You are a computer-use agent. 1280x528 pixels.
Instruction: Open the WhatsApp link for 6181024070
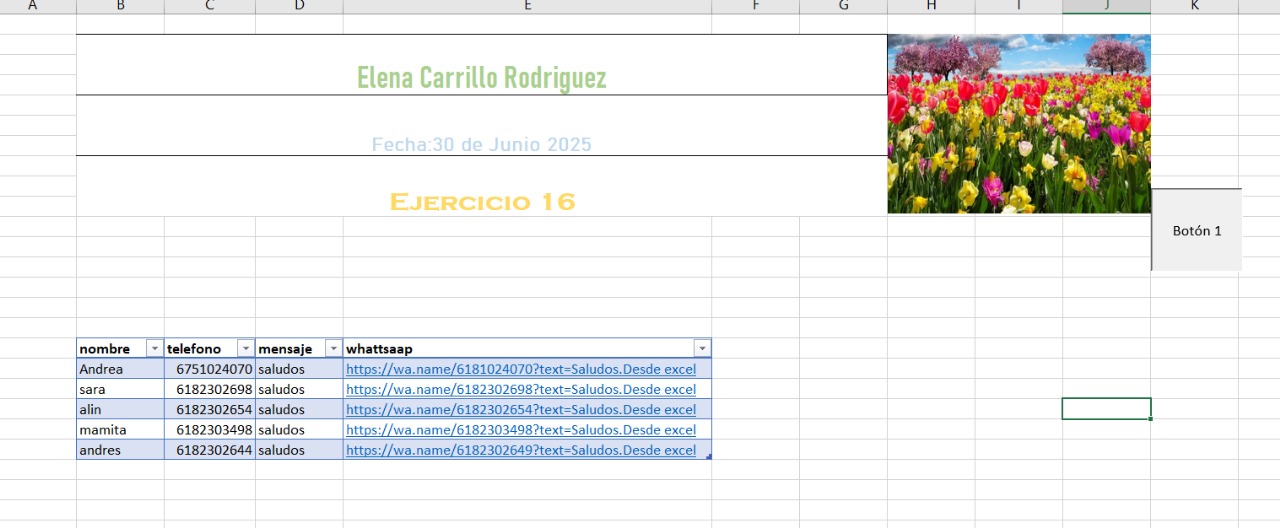[x=520, y=369]
